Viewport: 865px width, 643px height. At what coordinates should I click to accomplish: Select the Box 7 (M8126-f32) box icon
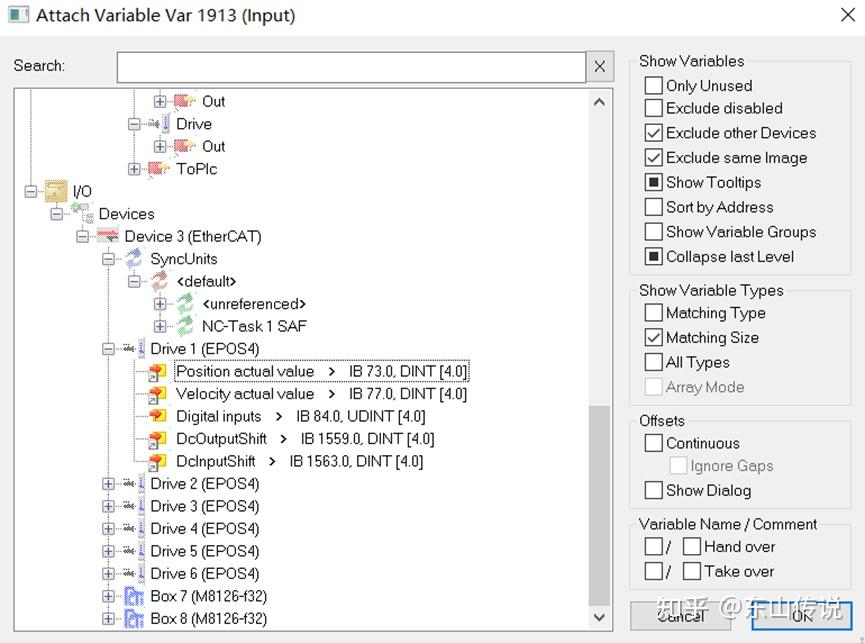[135, 596]
